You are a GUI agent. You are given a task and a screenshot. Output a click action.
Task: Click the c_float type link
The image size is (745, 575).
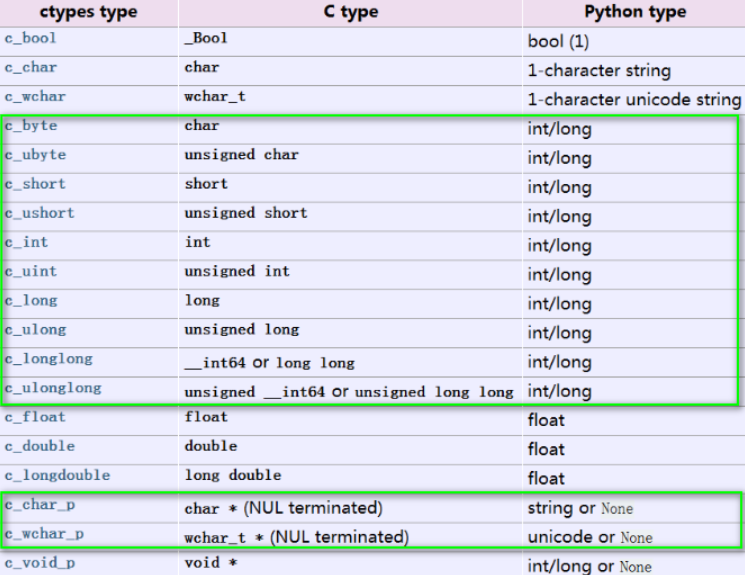[x=32, y=418]
